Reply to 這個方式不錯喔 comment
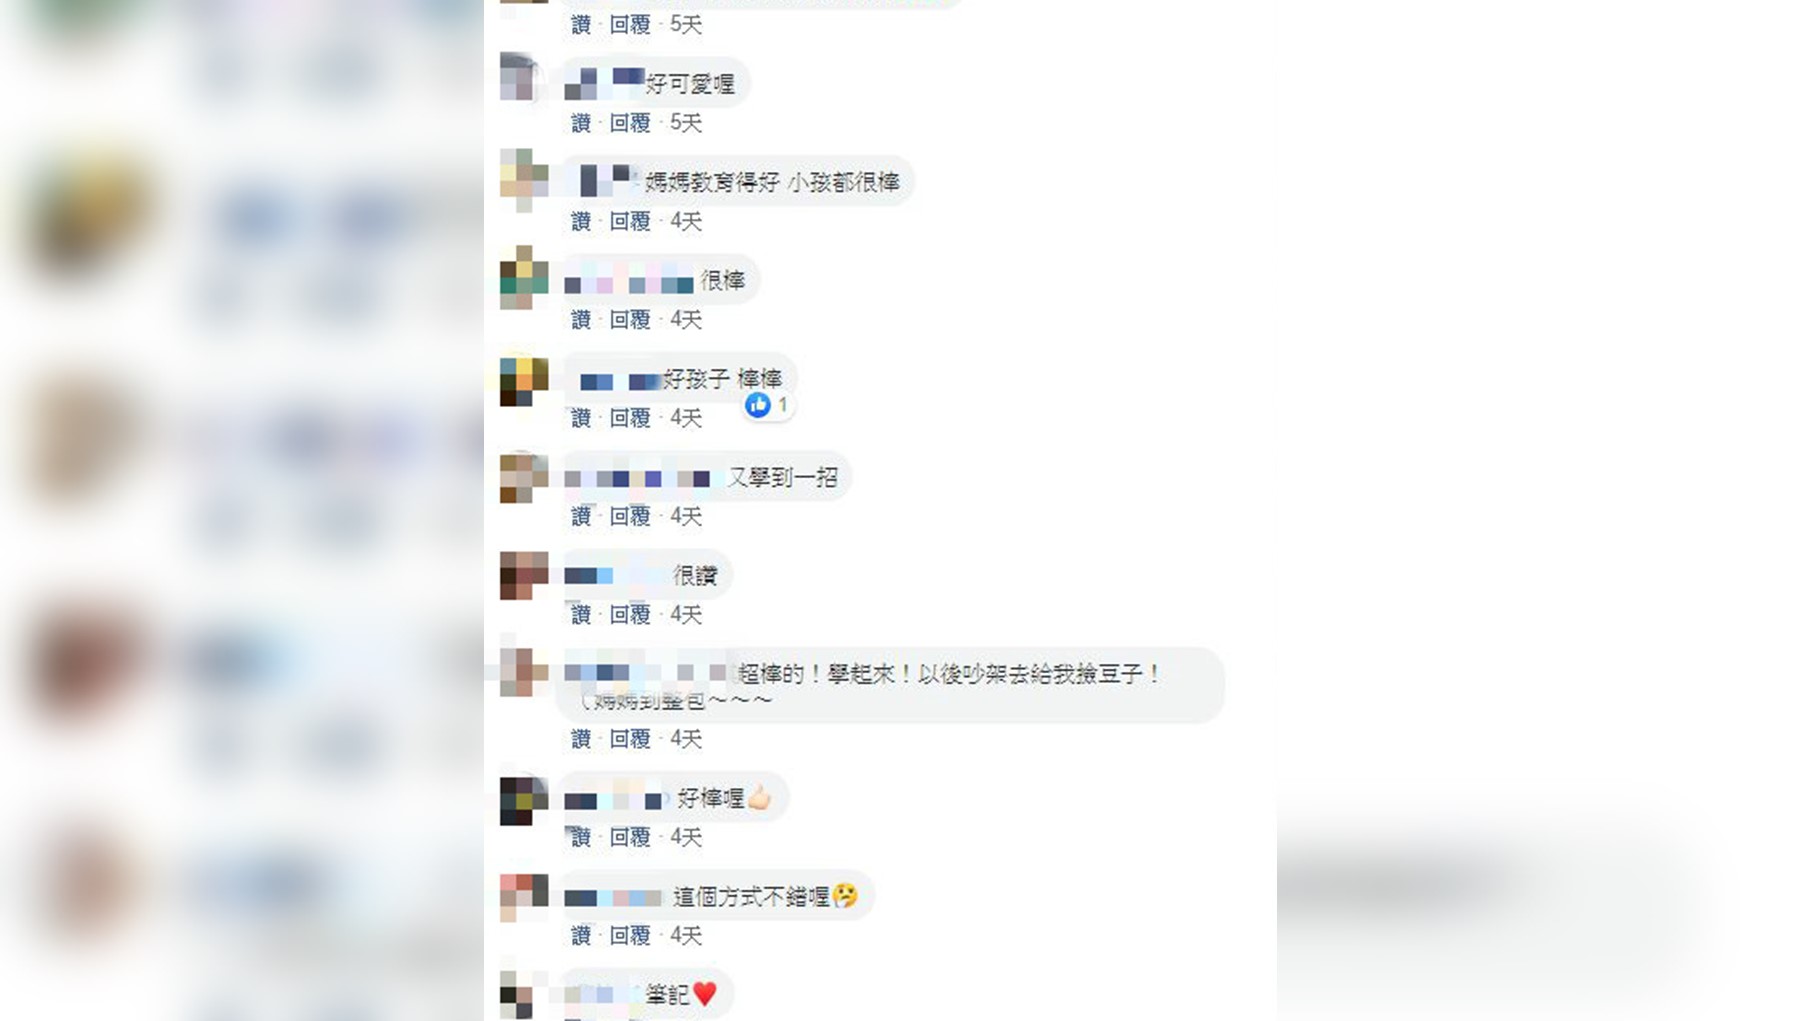1814x1021 pixels. (x=630, y=936)
